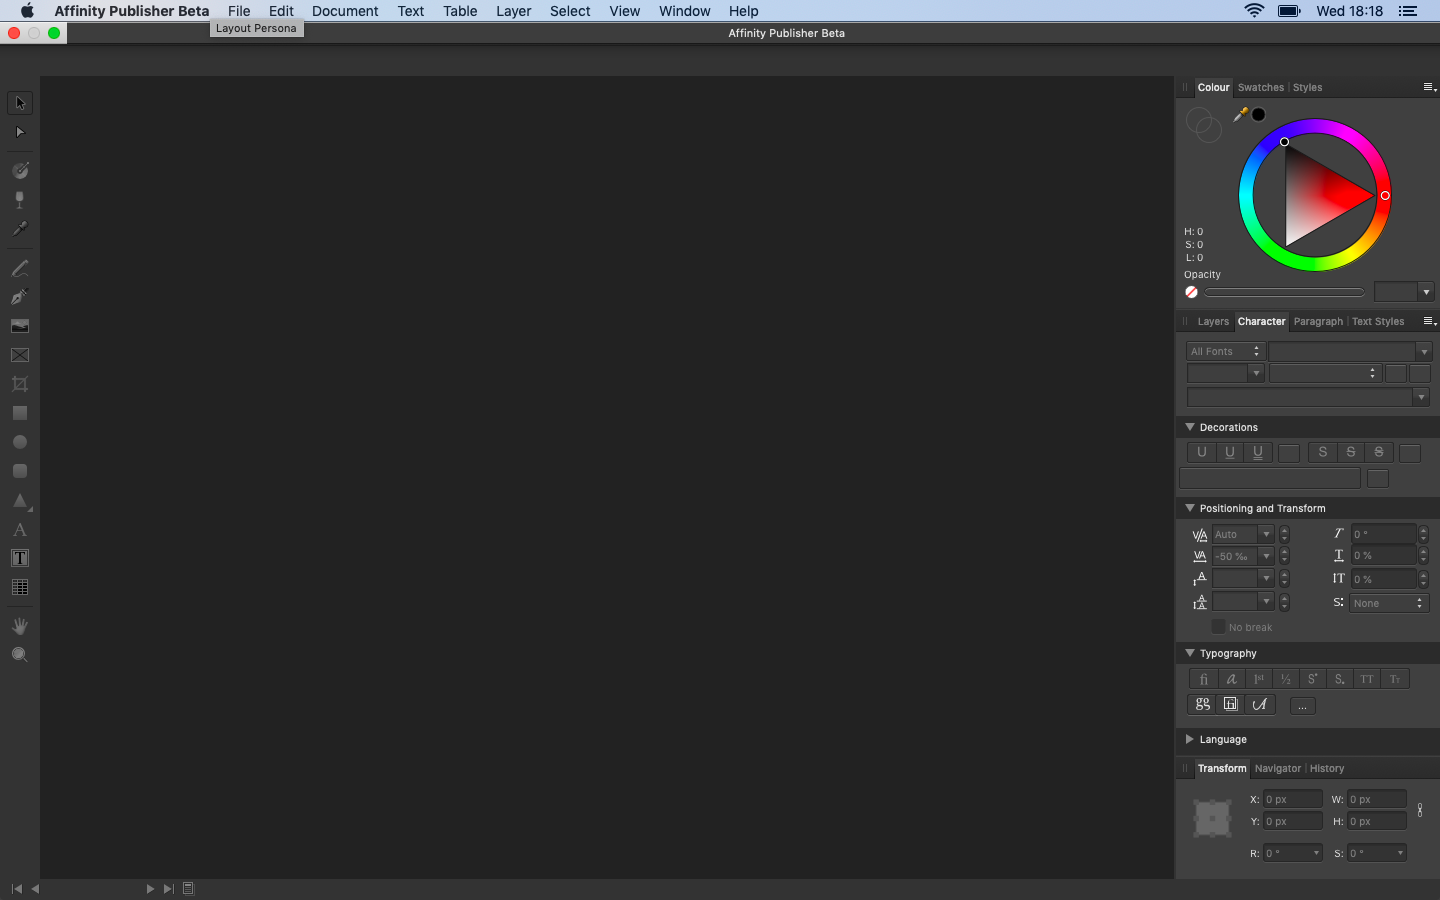Open the All Fonts dropdown
This screenshot has width=1440, height=900.
point(1226,351)
